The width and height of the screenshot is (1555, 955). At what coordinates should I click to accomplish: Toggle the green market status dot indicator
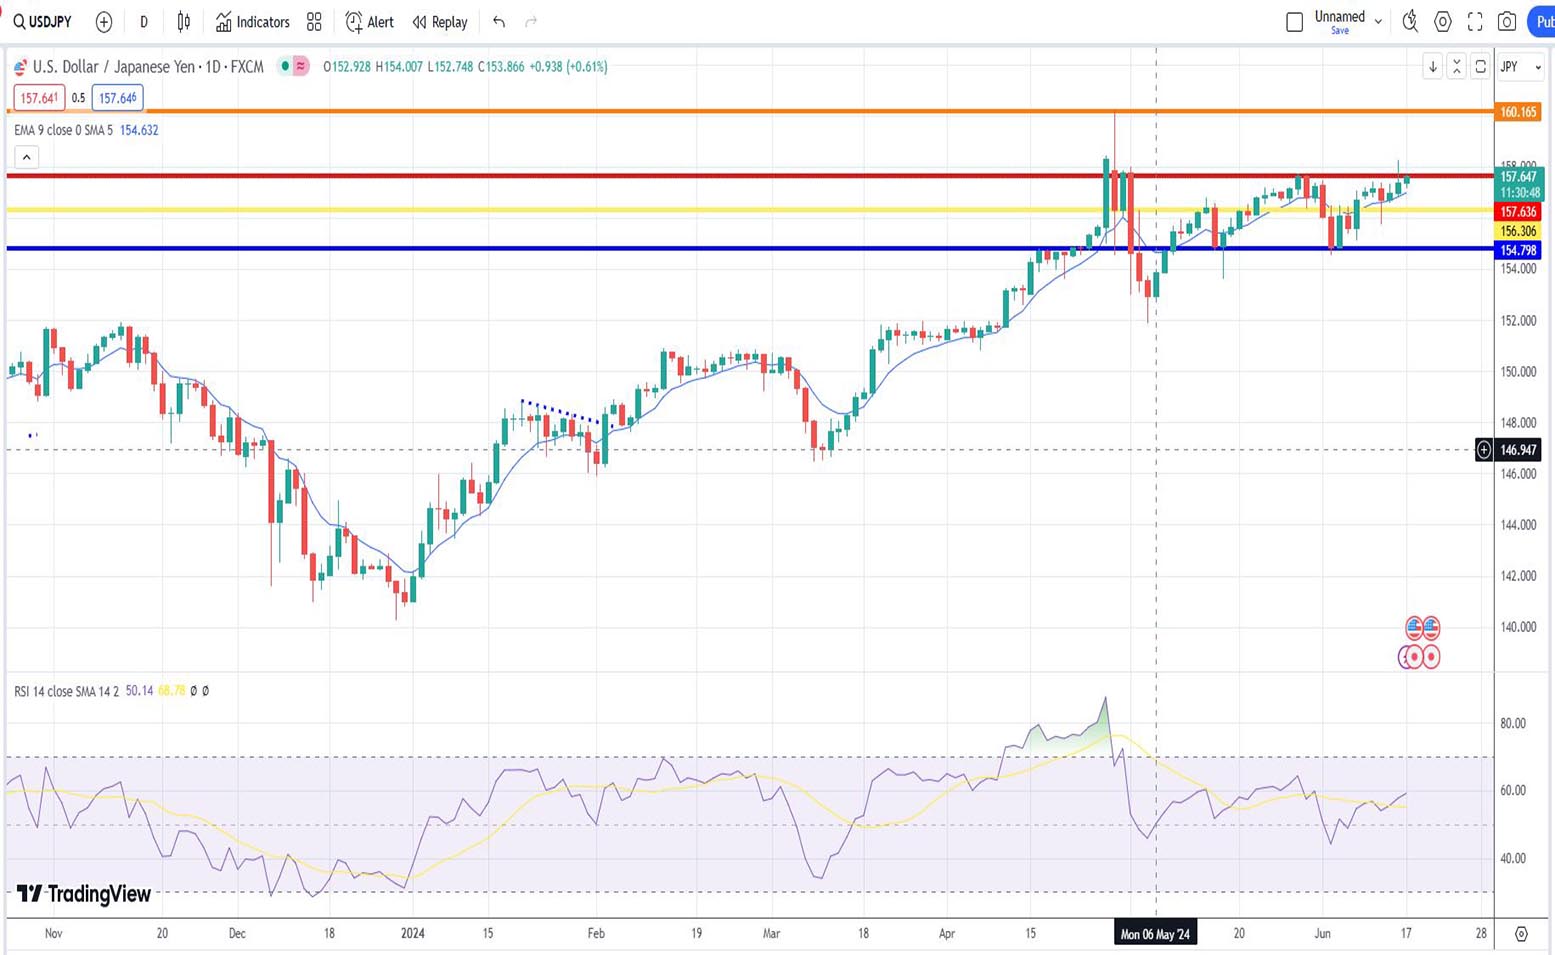pos(285,66)
